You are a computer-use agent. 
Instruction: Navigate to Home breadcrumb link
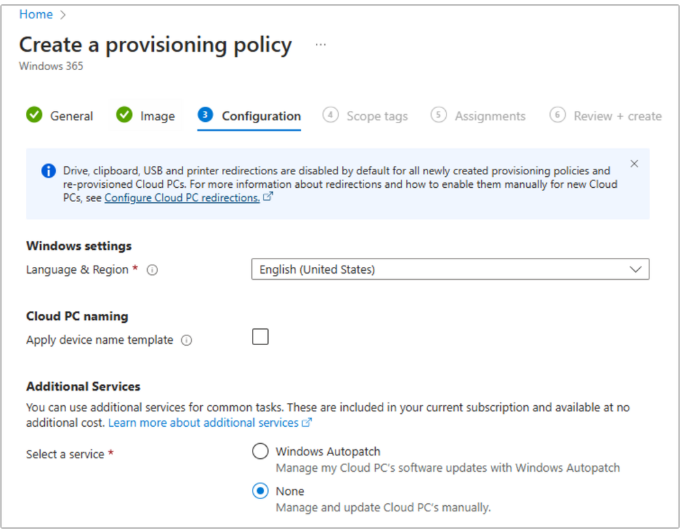(36, 15)
